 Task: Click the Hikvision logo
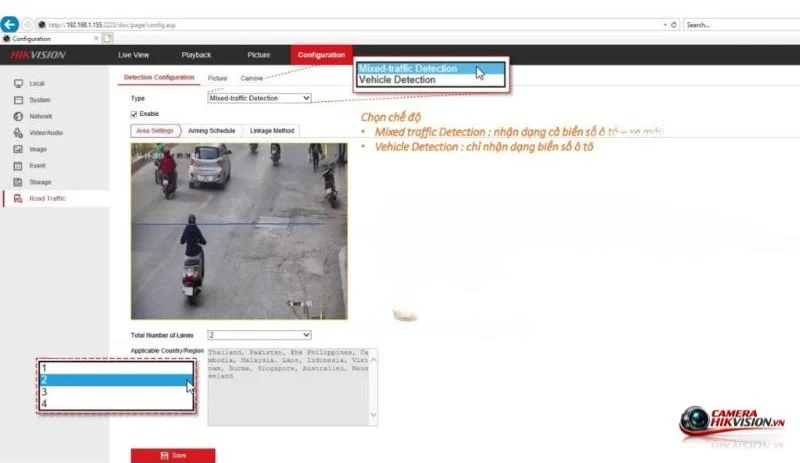38,55
